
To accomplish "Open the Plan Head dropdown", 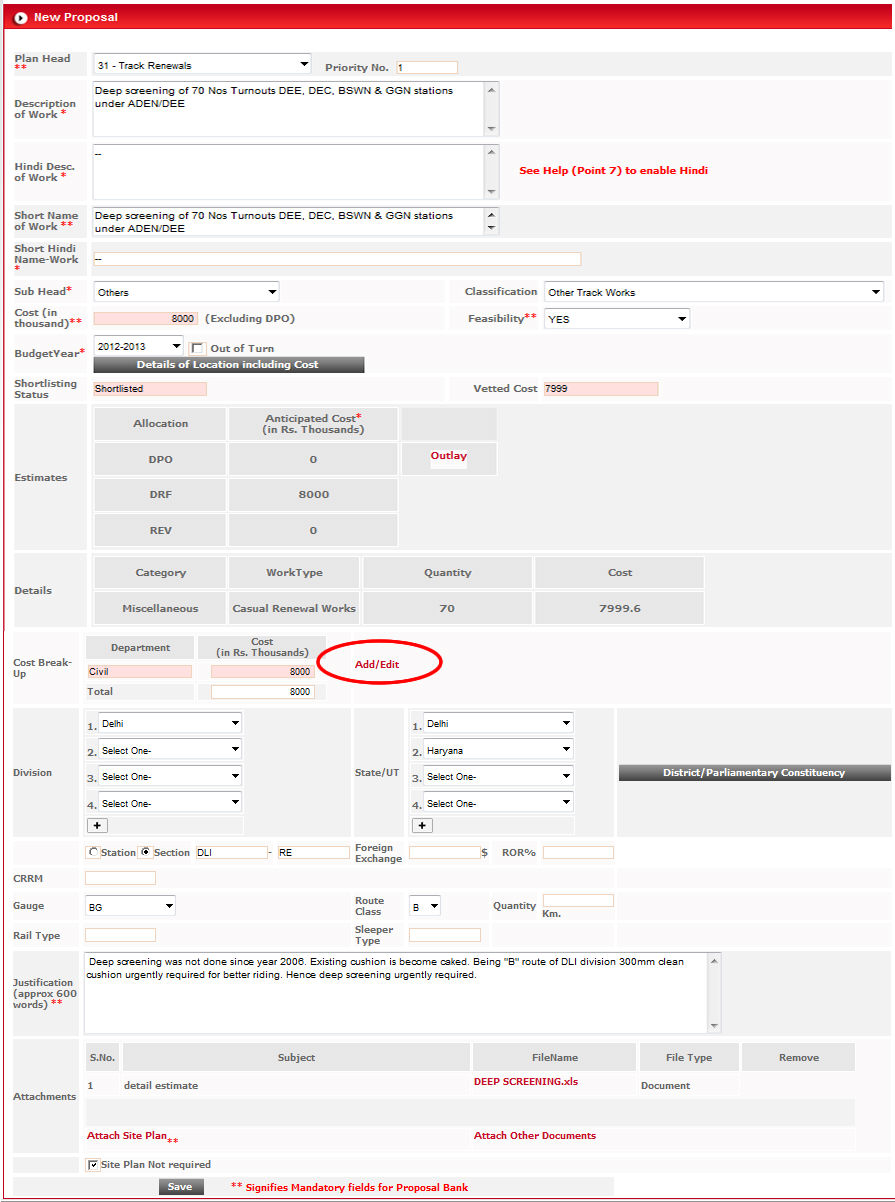I will tap(202, 65).
